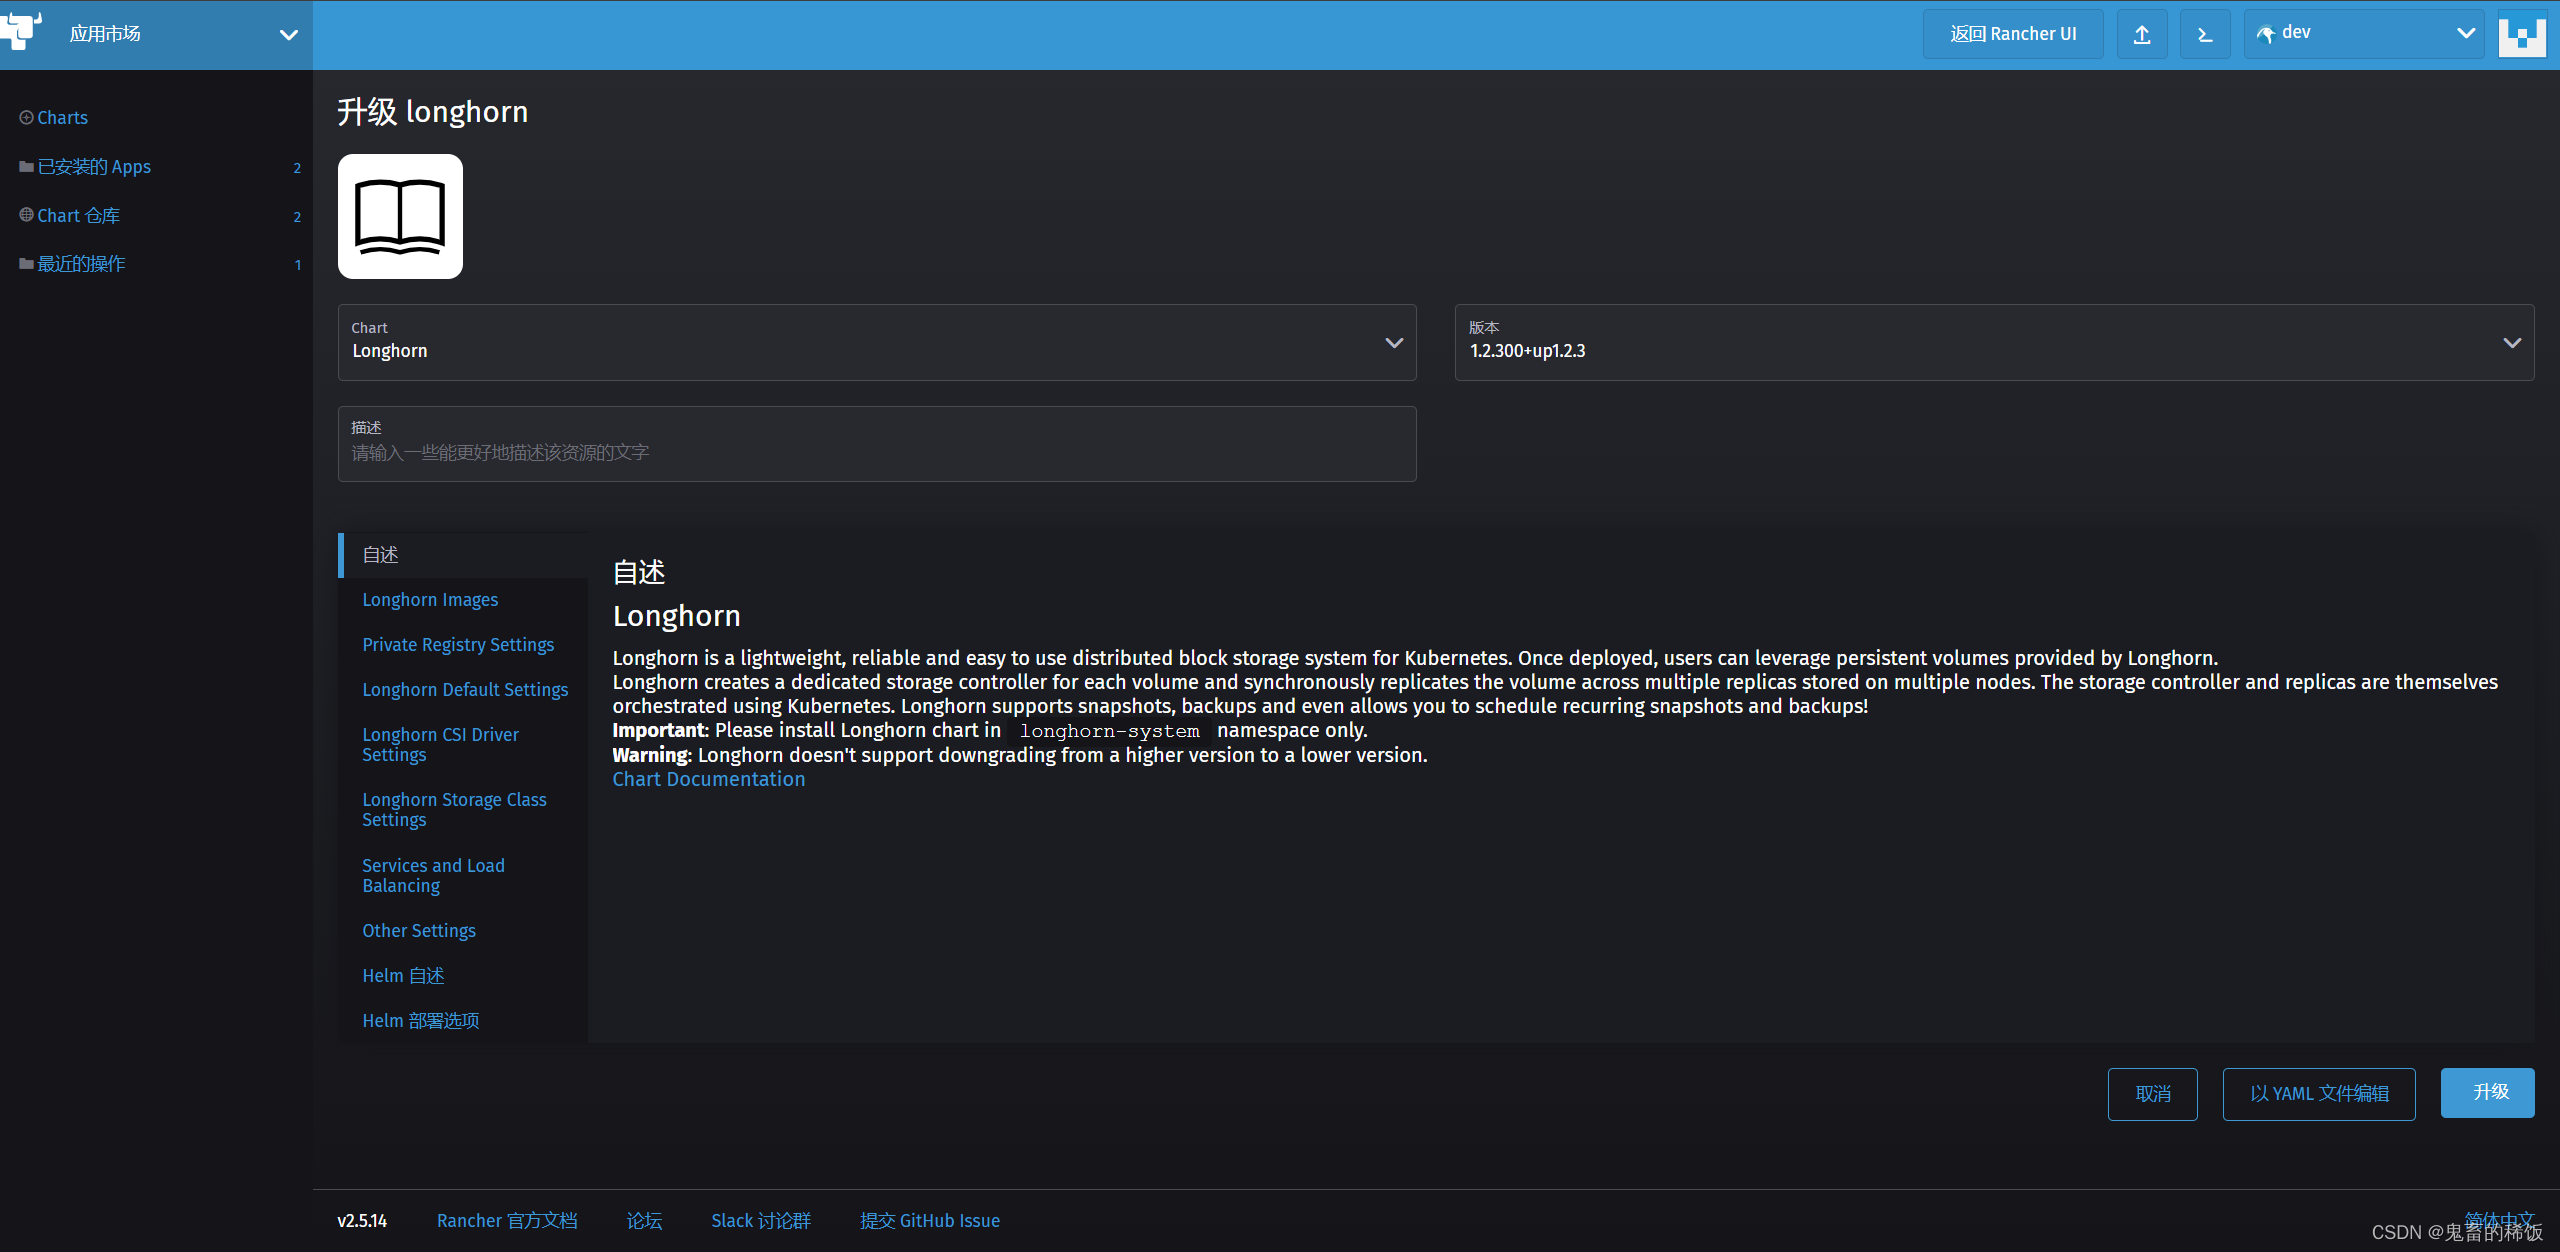Switch to Longhorn Images tab
Screen dimensions: 2560x1252
pos(430,600)
